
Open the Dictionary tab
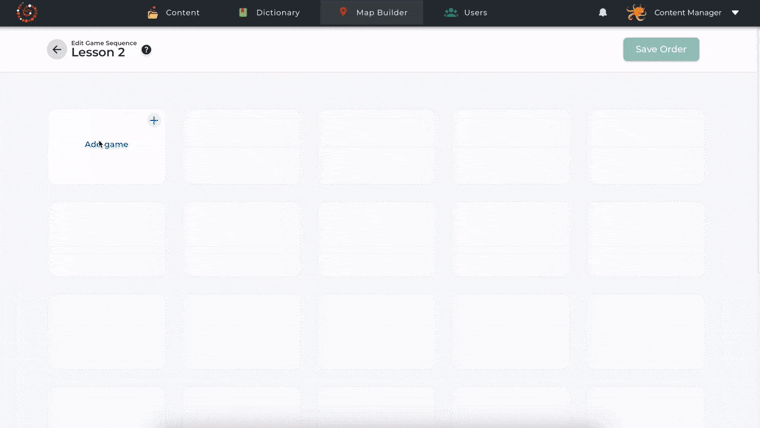click(x=277, y=13)
